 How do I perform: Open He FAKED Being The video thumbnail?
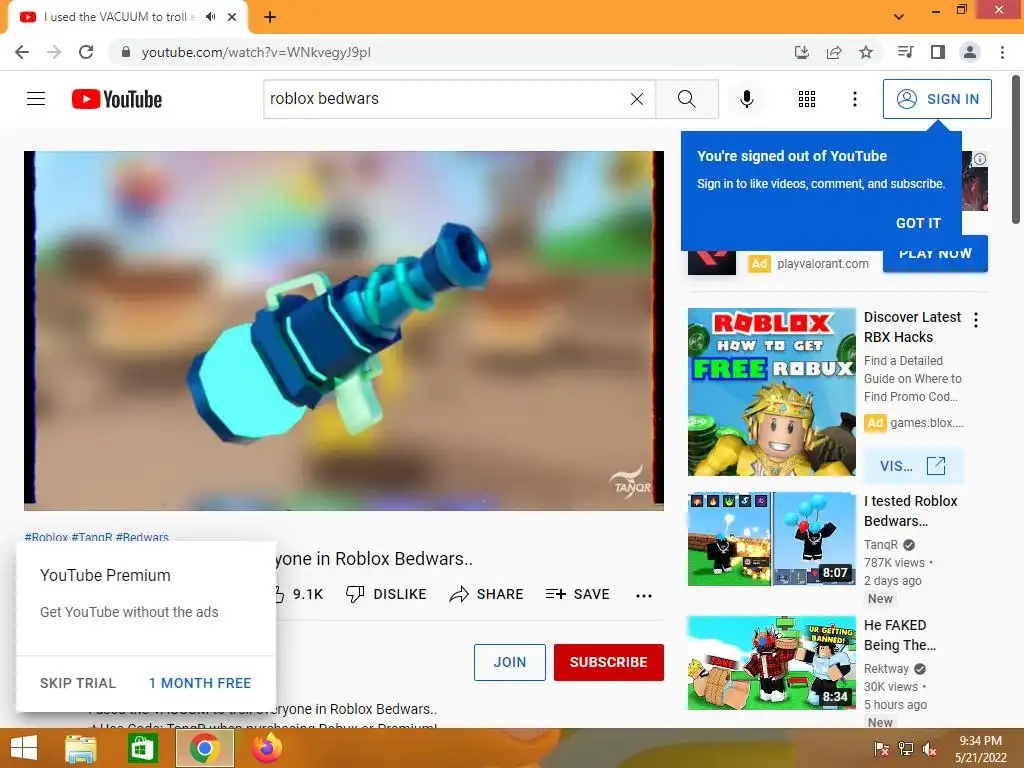tap(771, 663)
